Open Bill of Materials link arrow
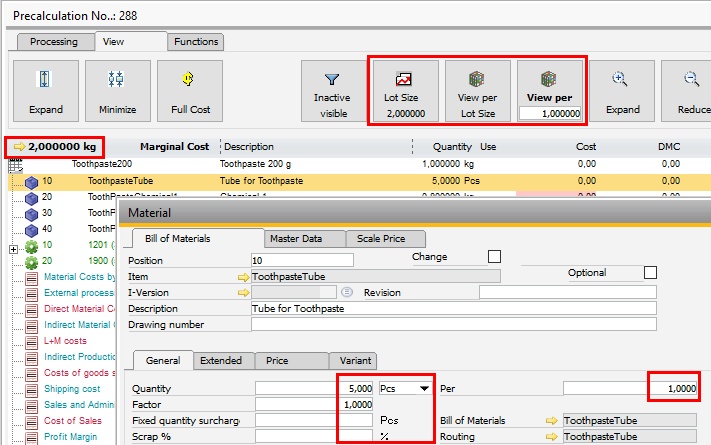 pos(553,421)
